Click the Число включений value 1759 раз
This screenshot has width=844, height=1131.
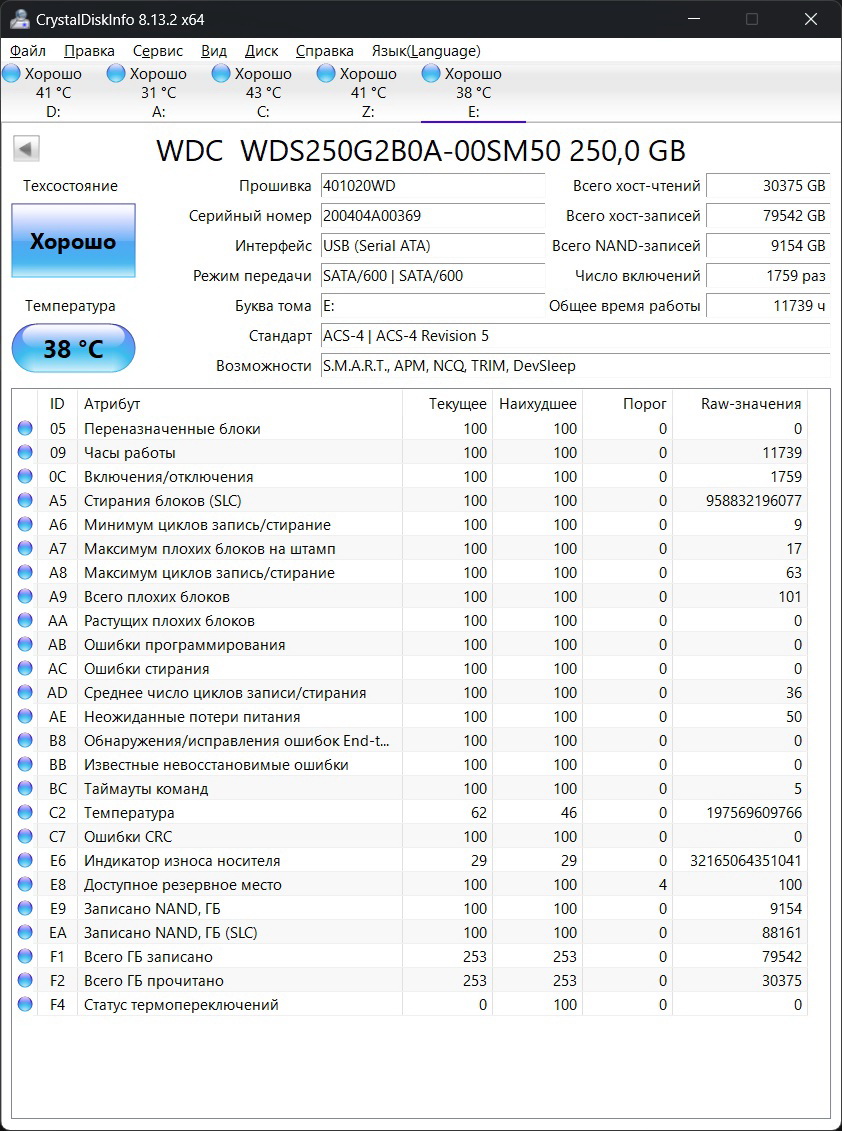768,276
